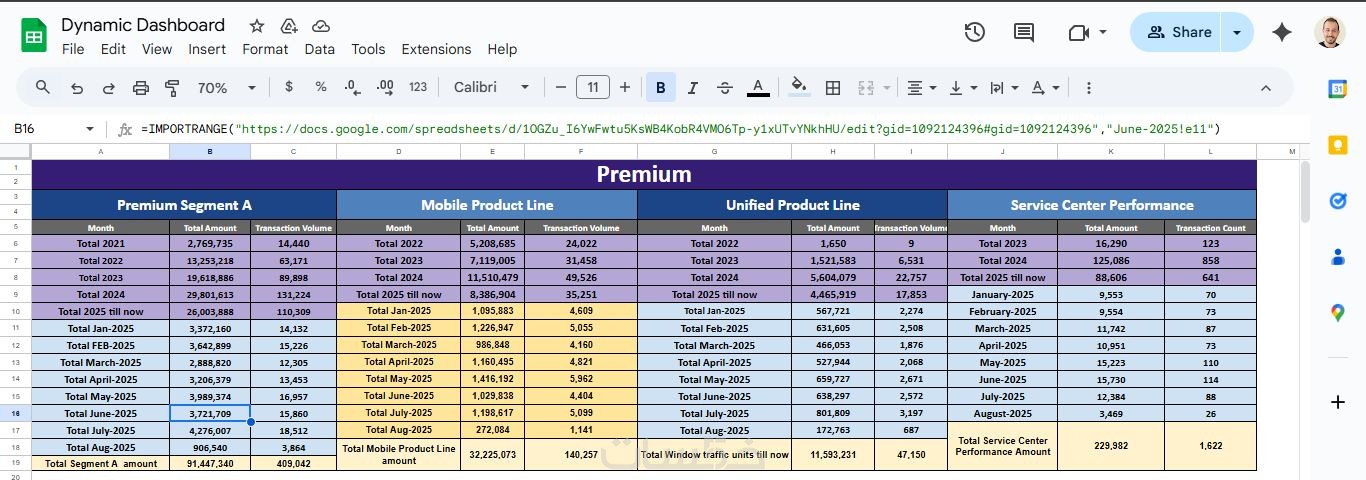The width and height of the screenshot is (1366, 480).
Task: Star this Dynamic Dashboard document
Action: click(257, 26)
